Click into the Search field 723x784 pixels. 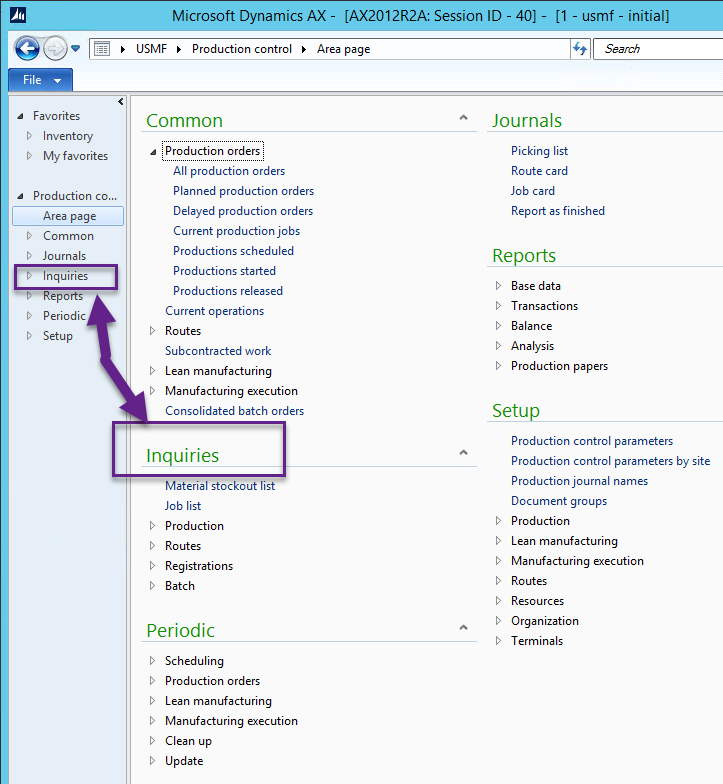pyautogui.click(x=658, y=49)
